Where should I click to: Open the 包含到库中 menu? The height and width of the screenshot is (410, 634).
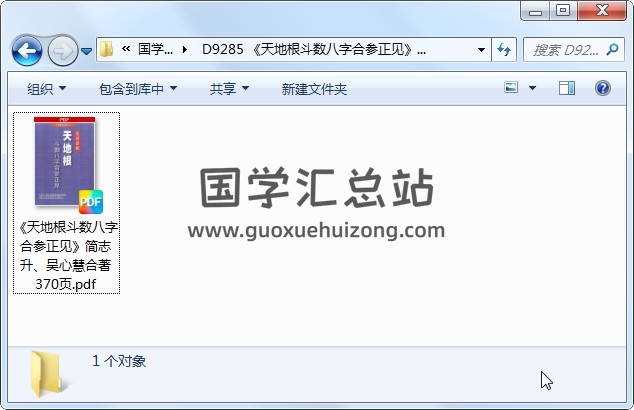[138, 89]
